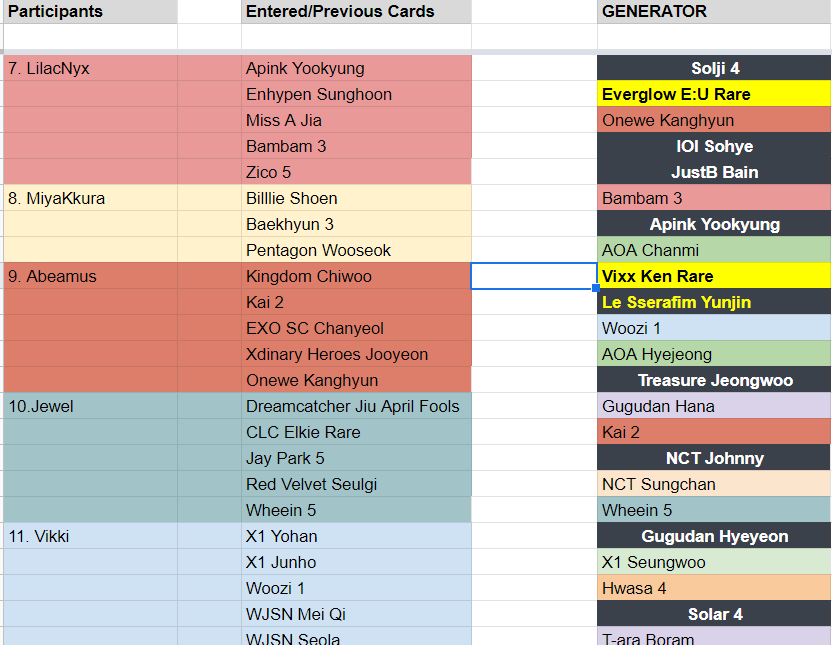Select the cell containing 7. LilacNyx
Image resolution: width=832 pixels, height=645 pixels.
point(90,68)
